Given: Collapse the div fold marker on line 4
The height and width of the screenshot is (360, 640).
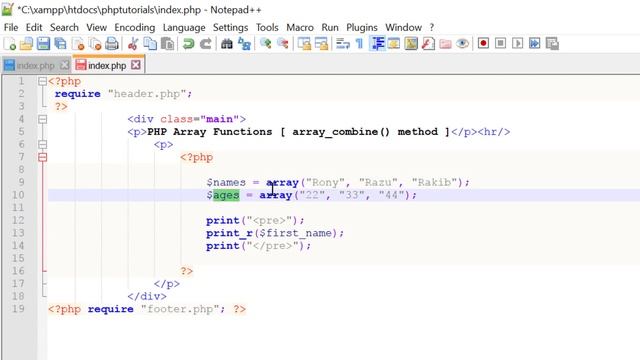Looking at the screenshot, I should (x=42, y=119).
